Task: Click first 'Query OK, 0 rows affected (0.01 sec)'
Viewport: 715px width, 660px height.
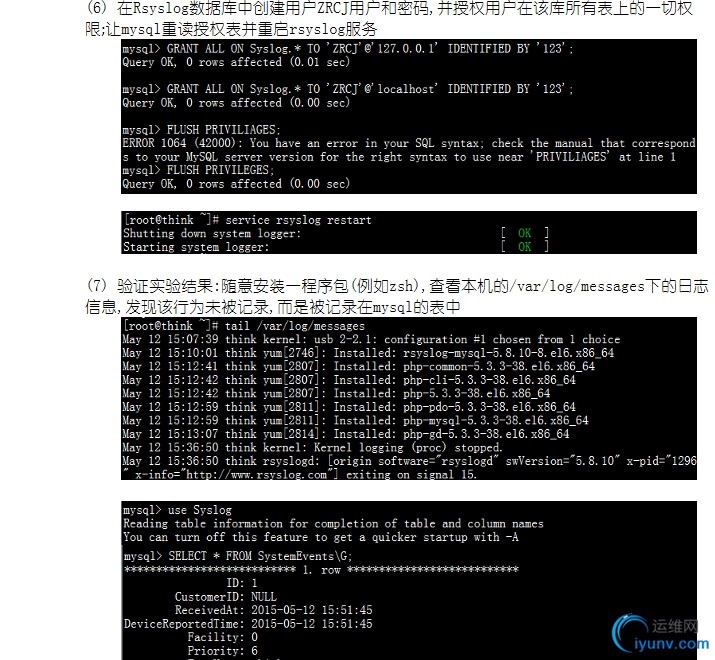Action: point(236,62)
